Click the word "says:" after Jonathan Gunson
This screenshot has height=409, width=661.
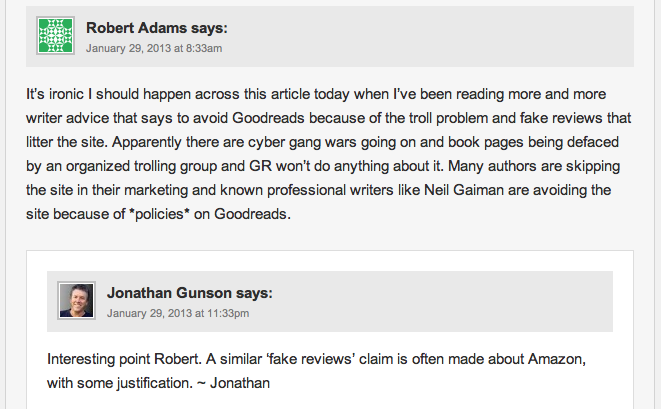tap(254, 293)
